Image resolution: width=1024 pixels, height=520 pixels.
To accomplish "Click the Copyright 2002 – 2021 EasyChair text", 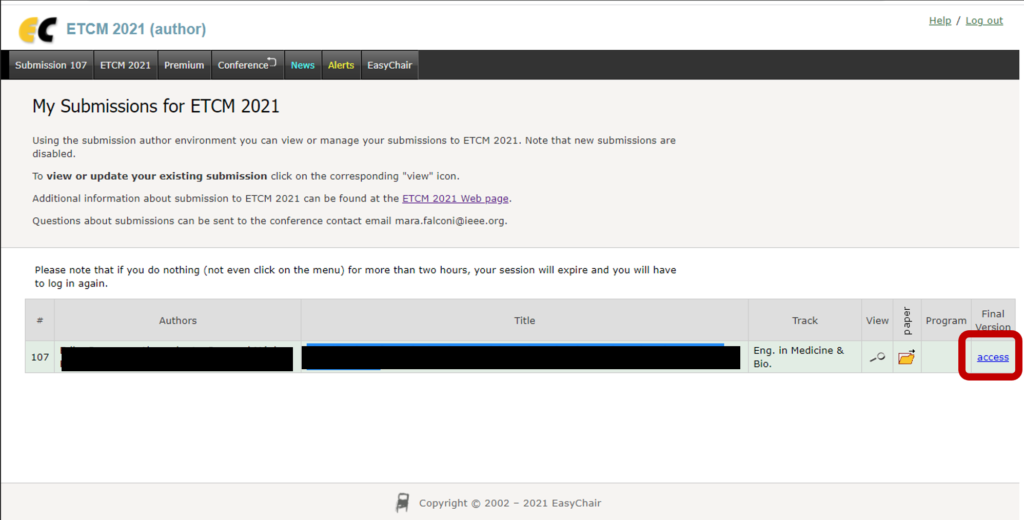I will coord(510,503).
